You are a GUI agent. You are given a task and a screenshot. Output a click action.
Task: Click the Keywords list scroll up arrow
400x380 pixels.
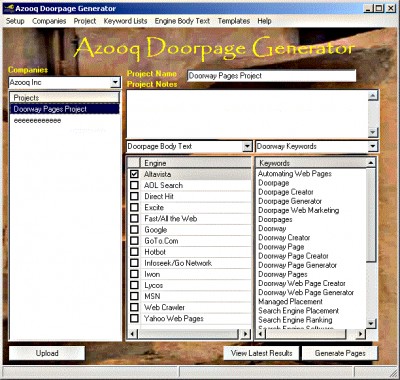371,163
